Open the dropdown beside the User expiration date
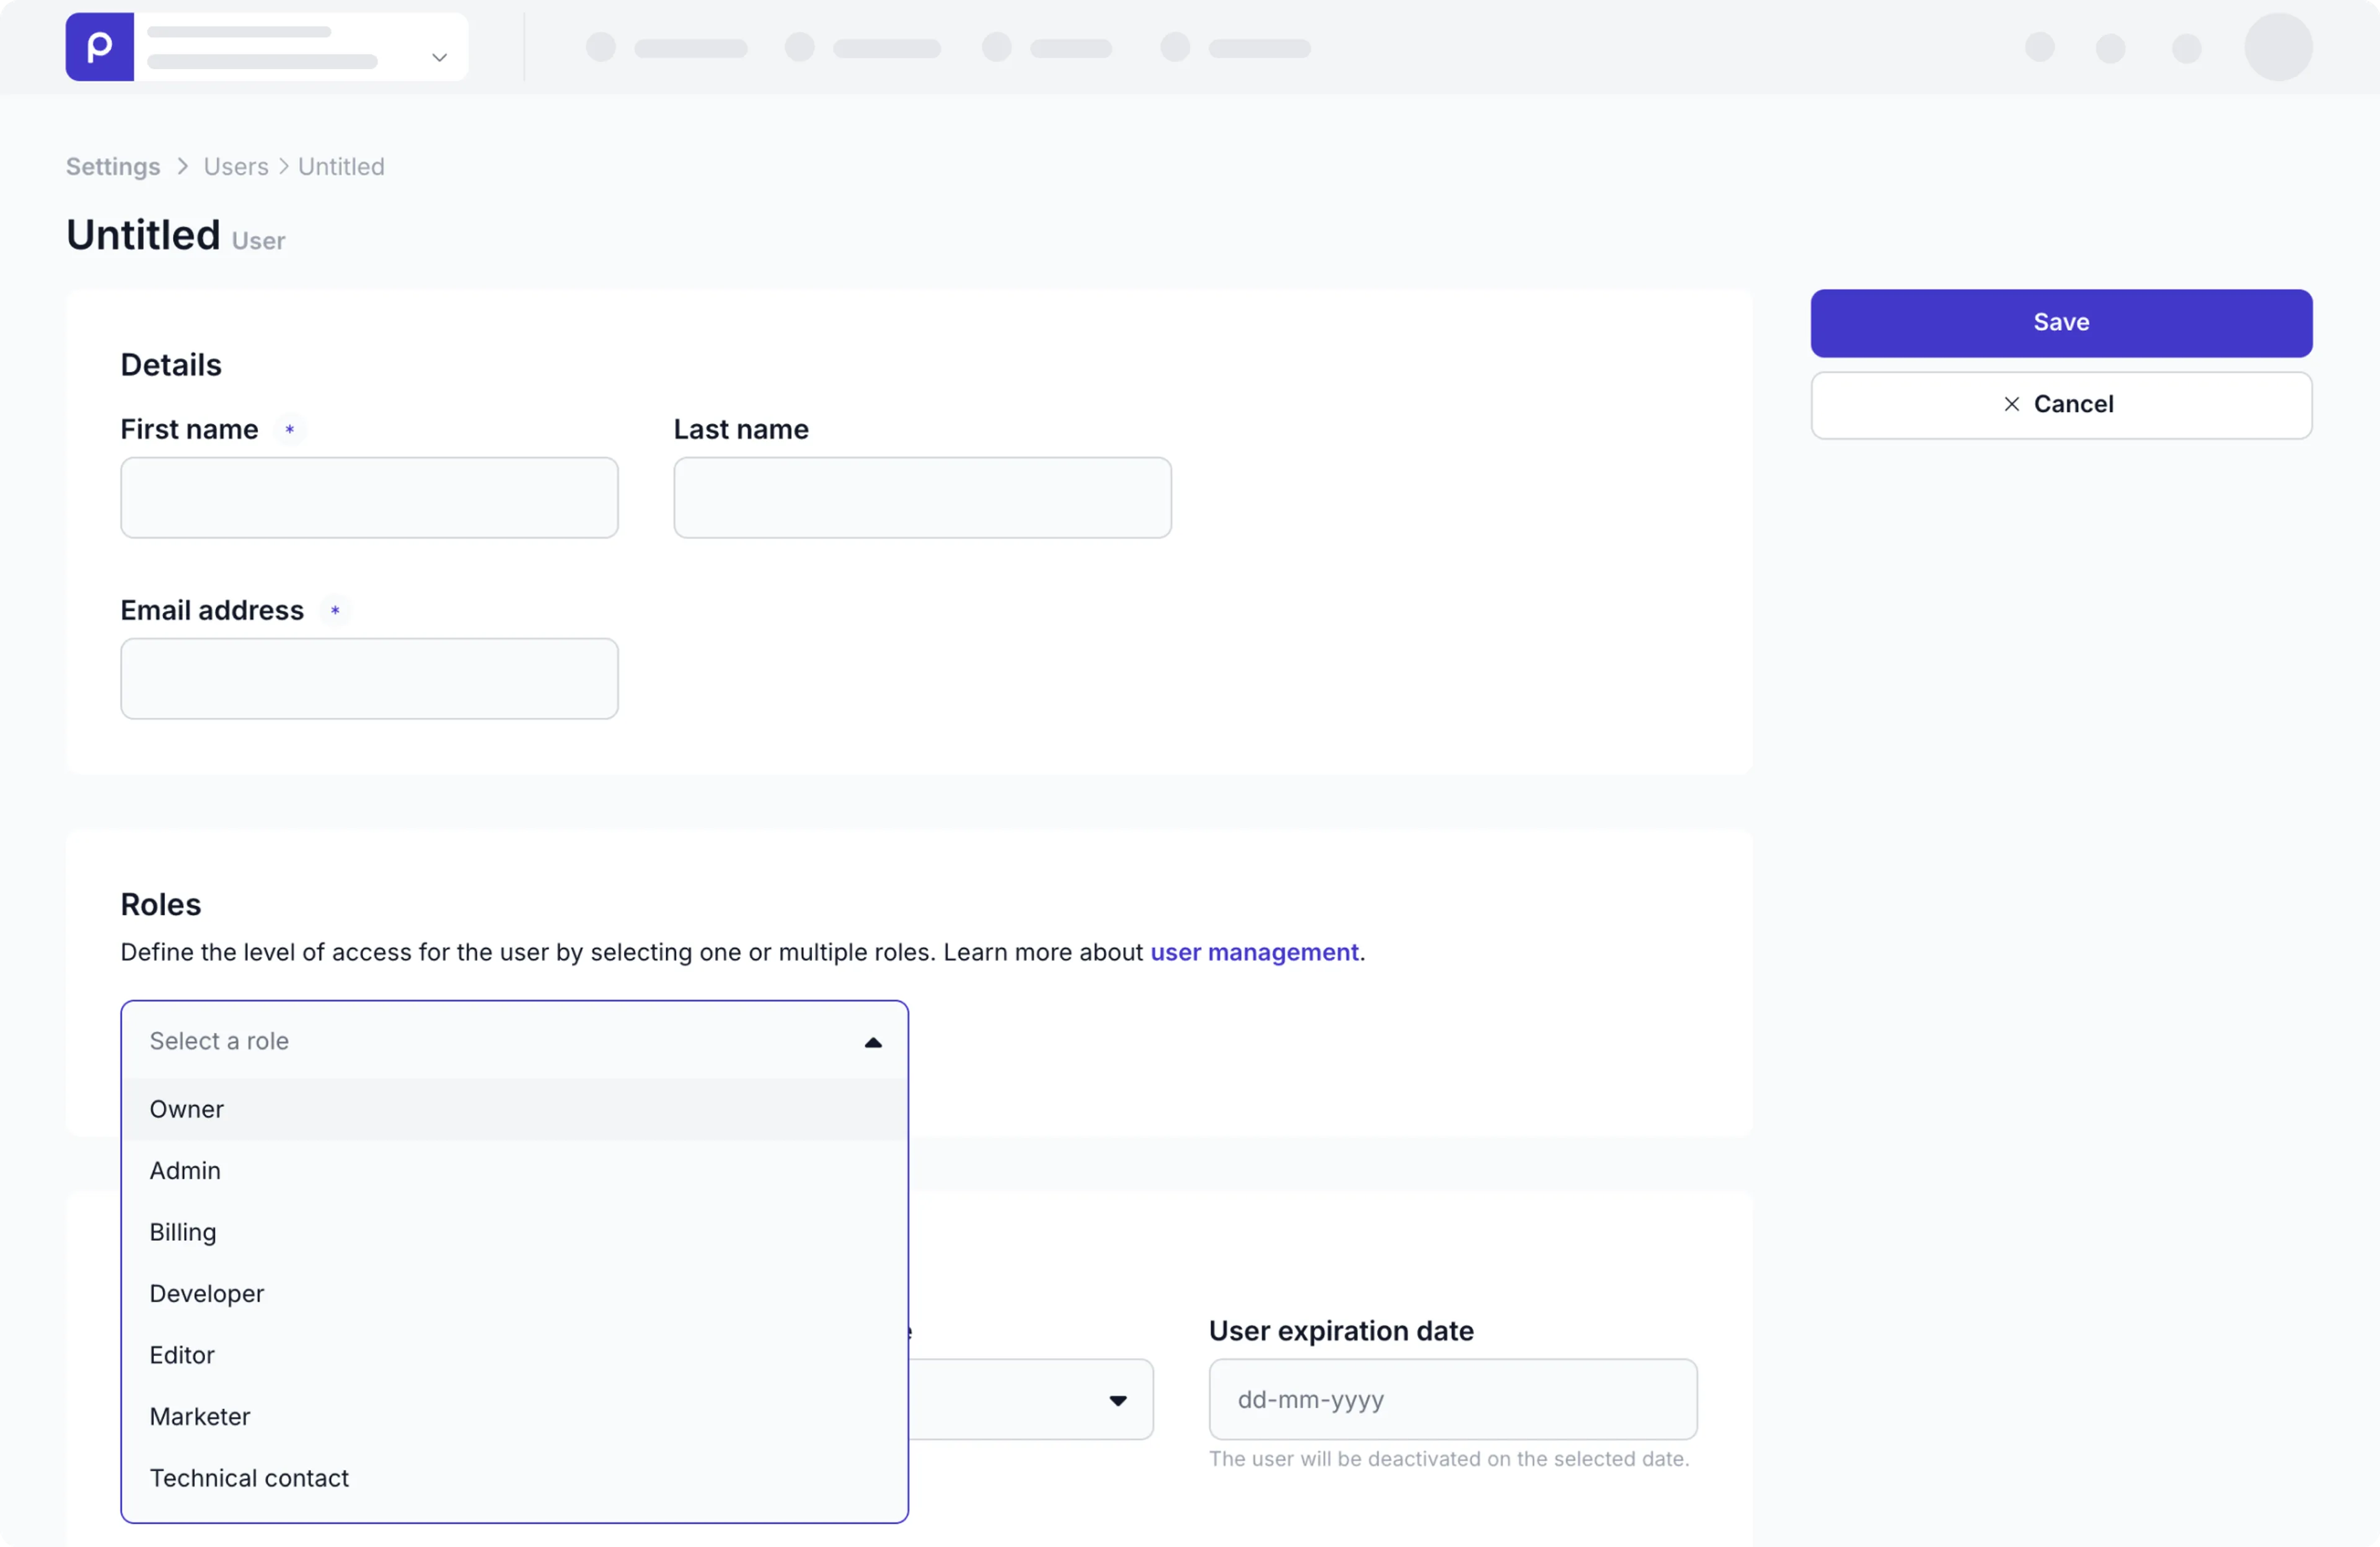The image size is (2380, 1547). pyautogui.click(x=1119, y=1400)
